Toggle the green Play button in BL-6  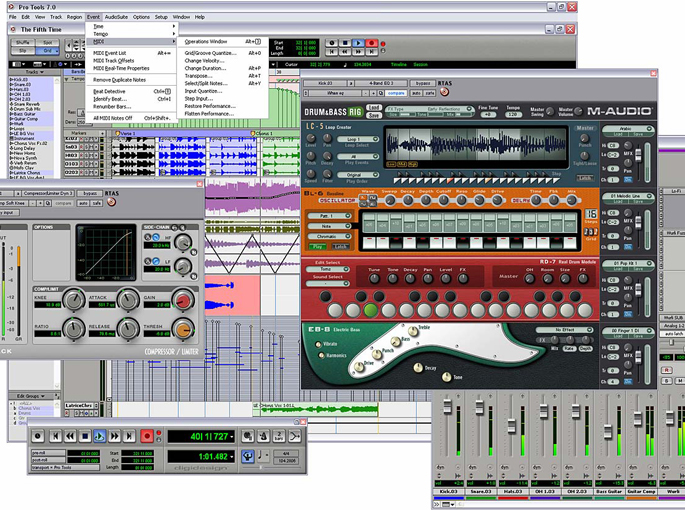(x=317, y=246)
